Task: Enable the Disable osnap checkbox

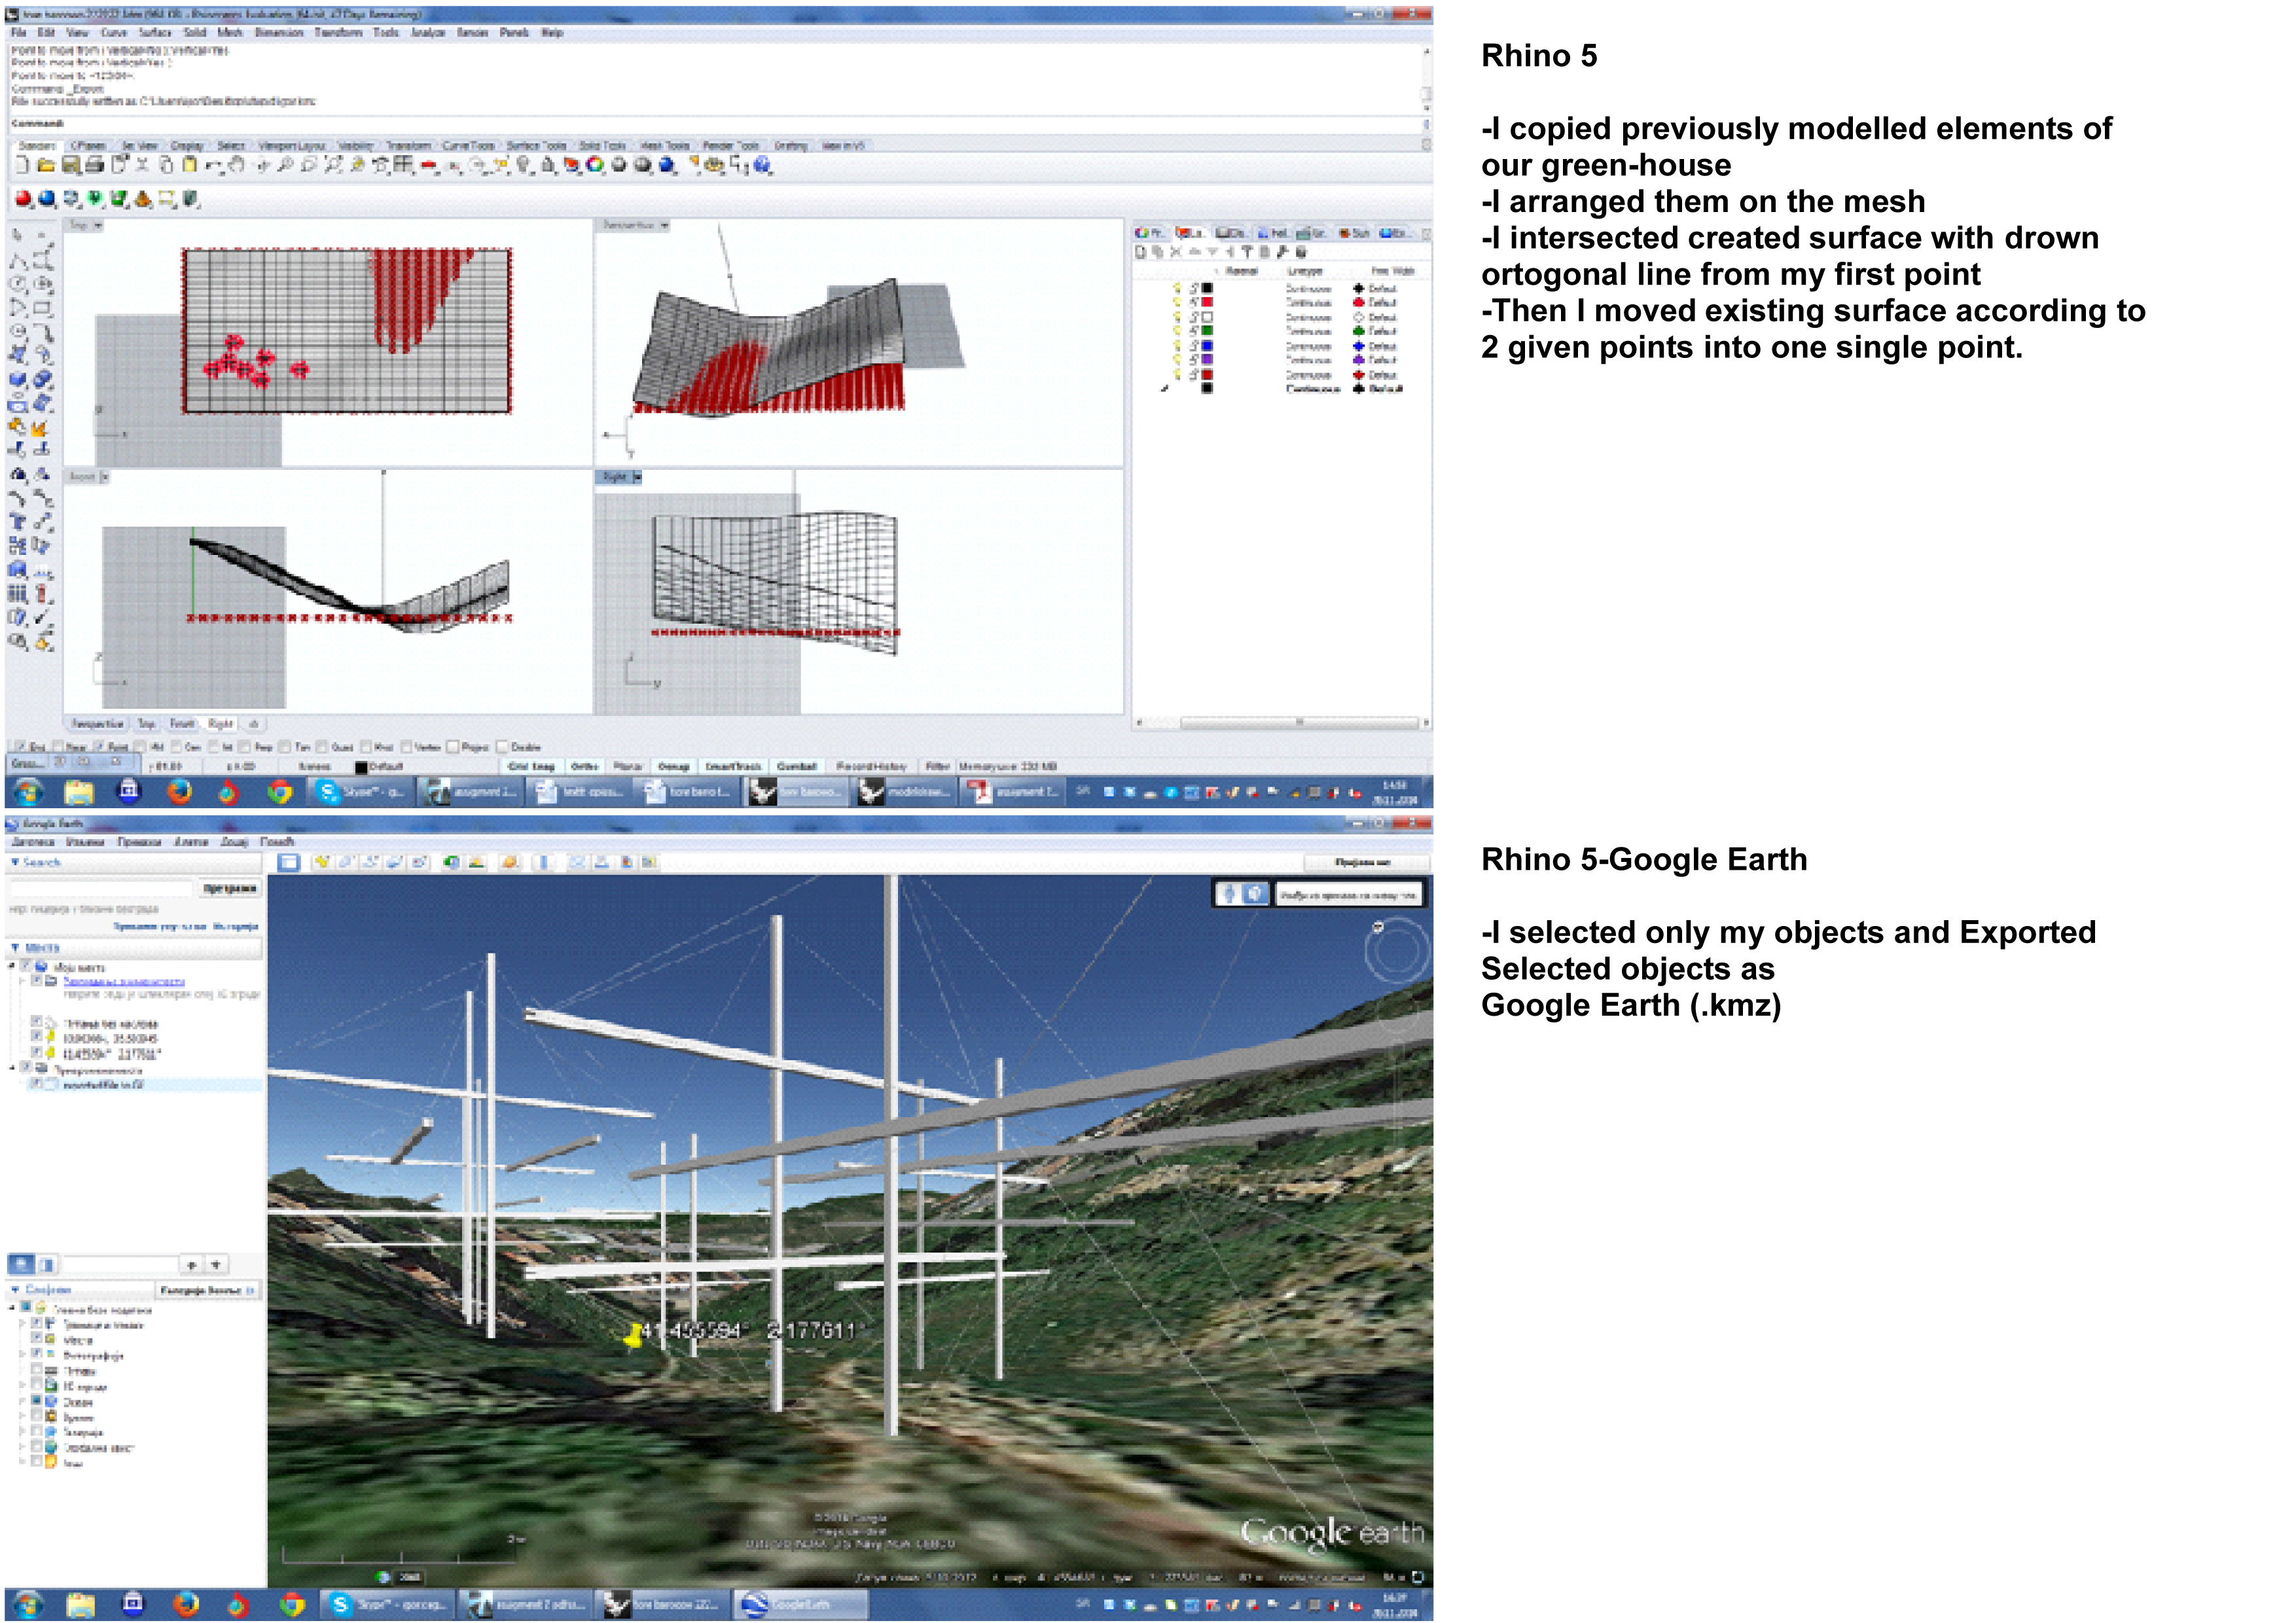Action: pyautogui.click(x=503, y=747)
